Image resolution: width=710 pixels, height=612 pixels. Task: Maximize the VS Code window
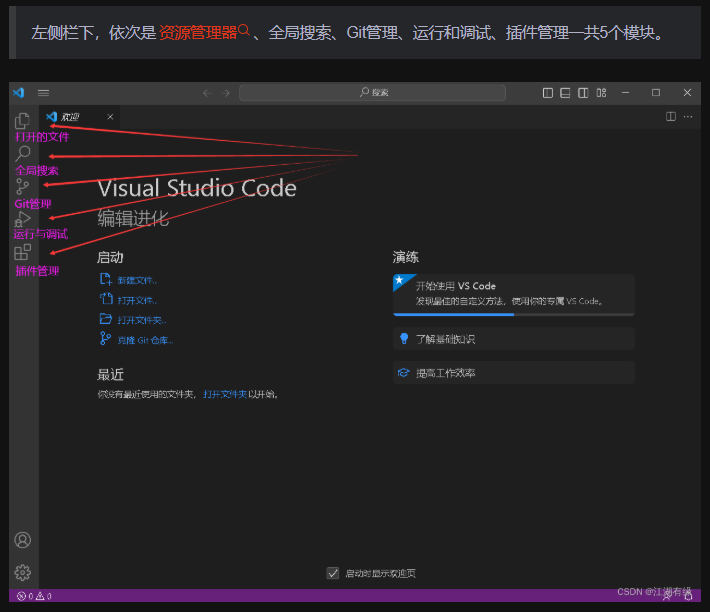[x=656, y=92]
